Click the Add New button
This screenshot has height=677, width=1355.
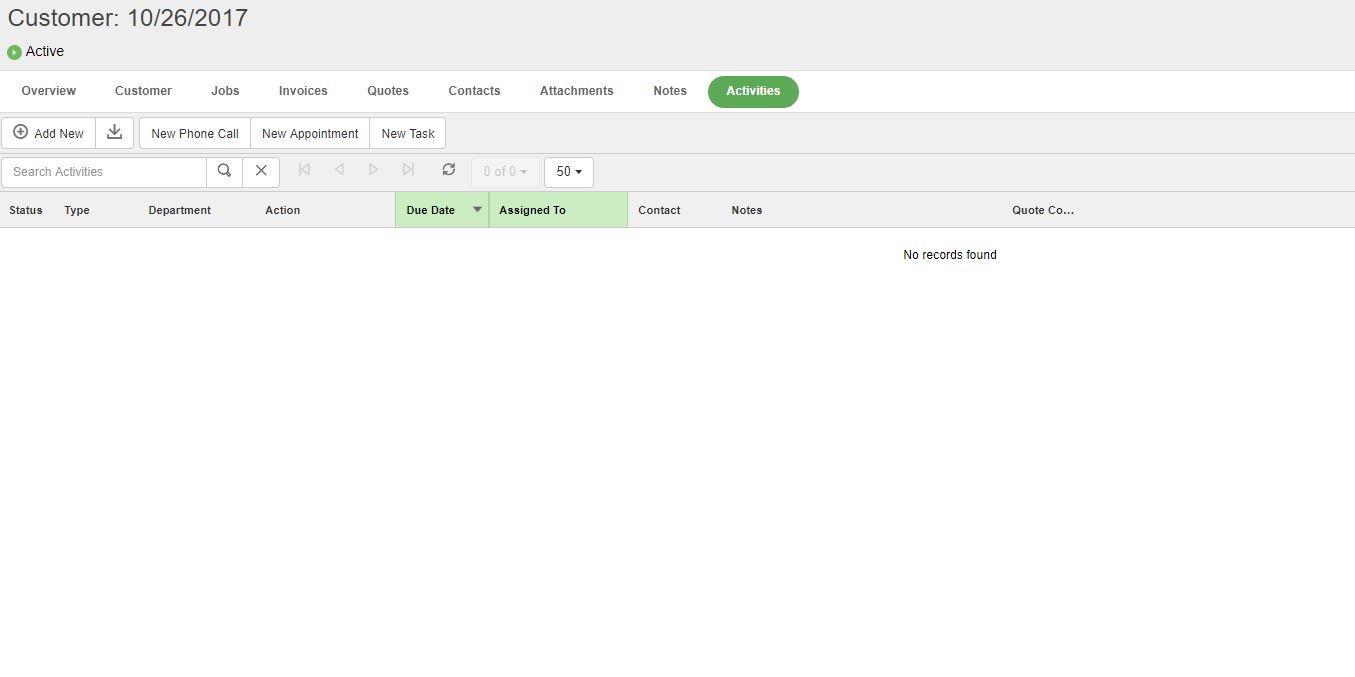pos(49,133)
